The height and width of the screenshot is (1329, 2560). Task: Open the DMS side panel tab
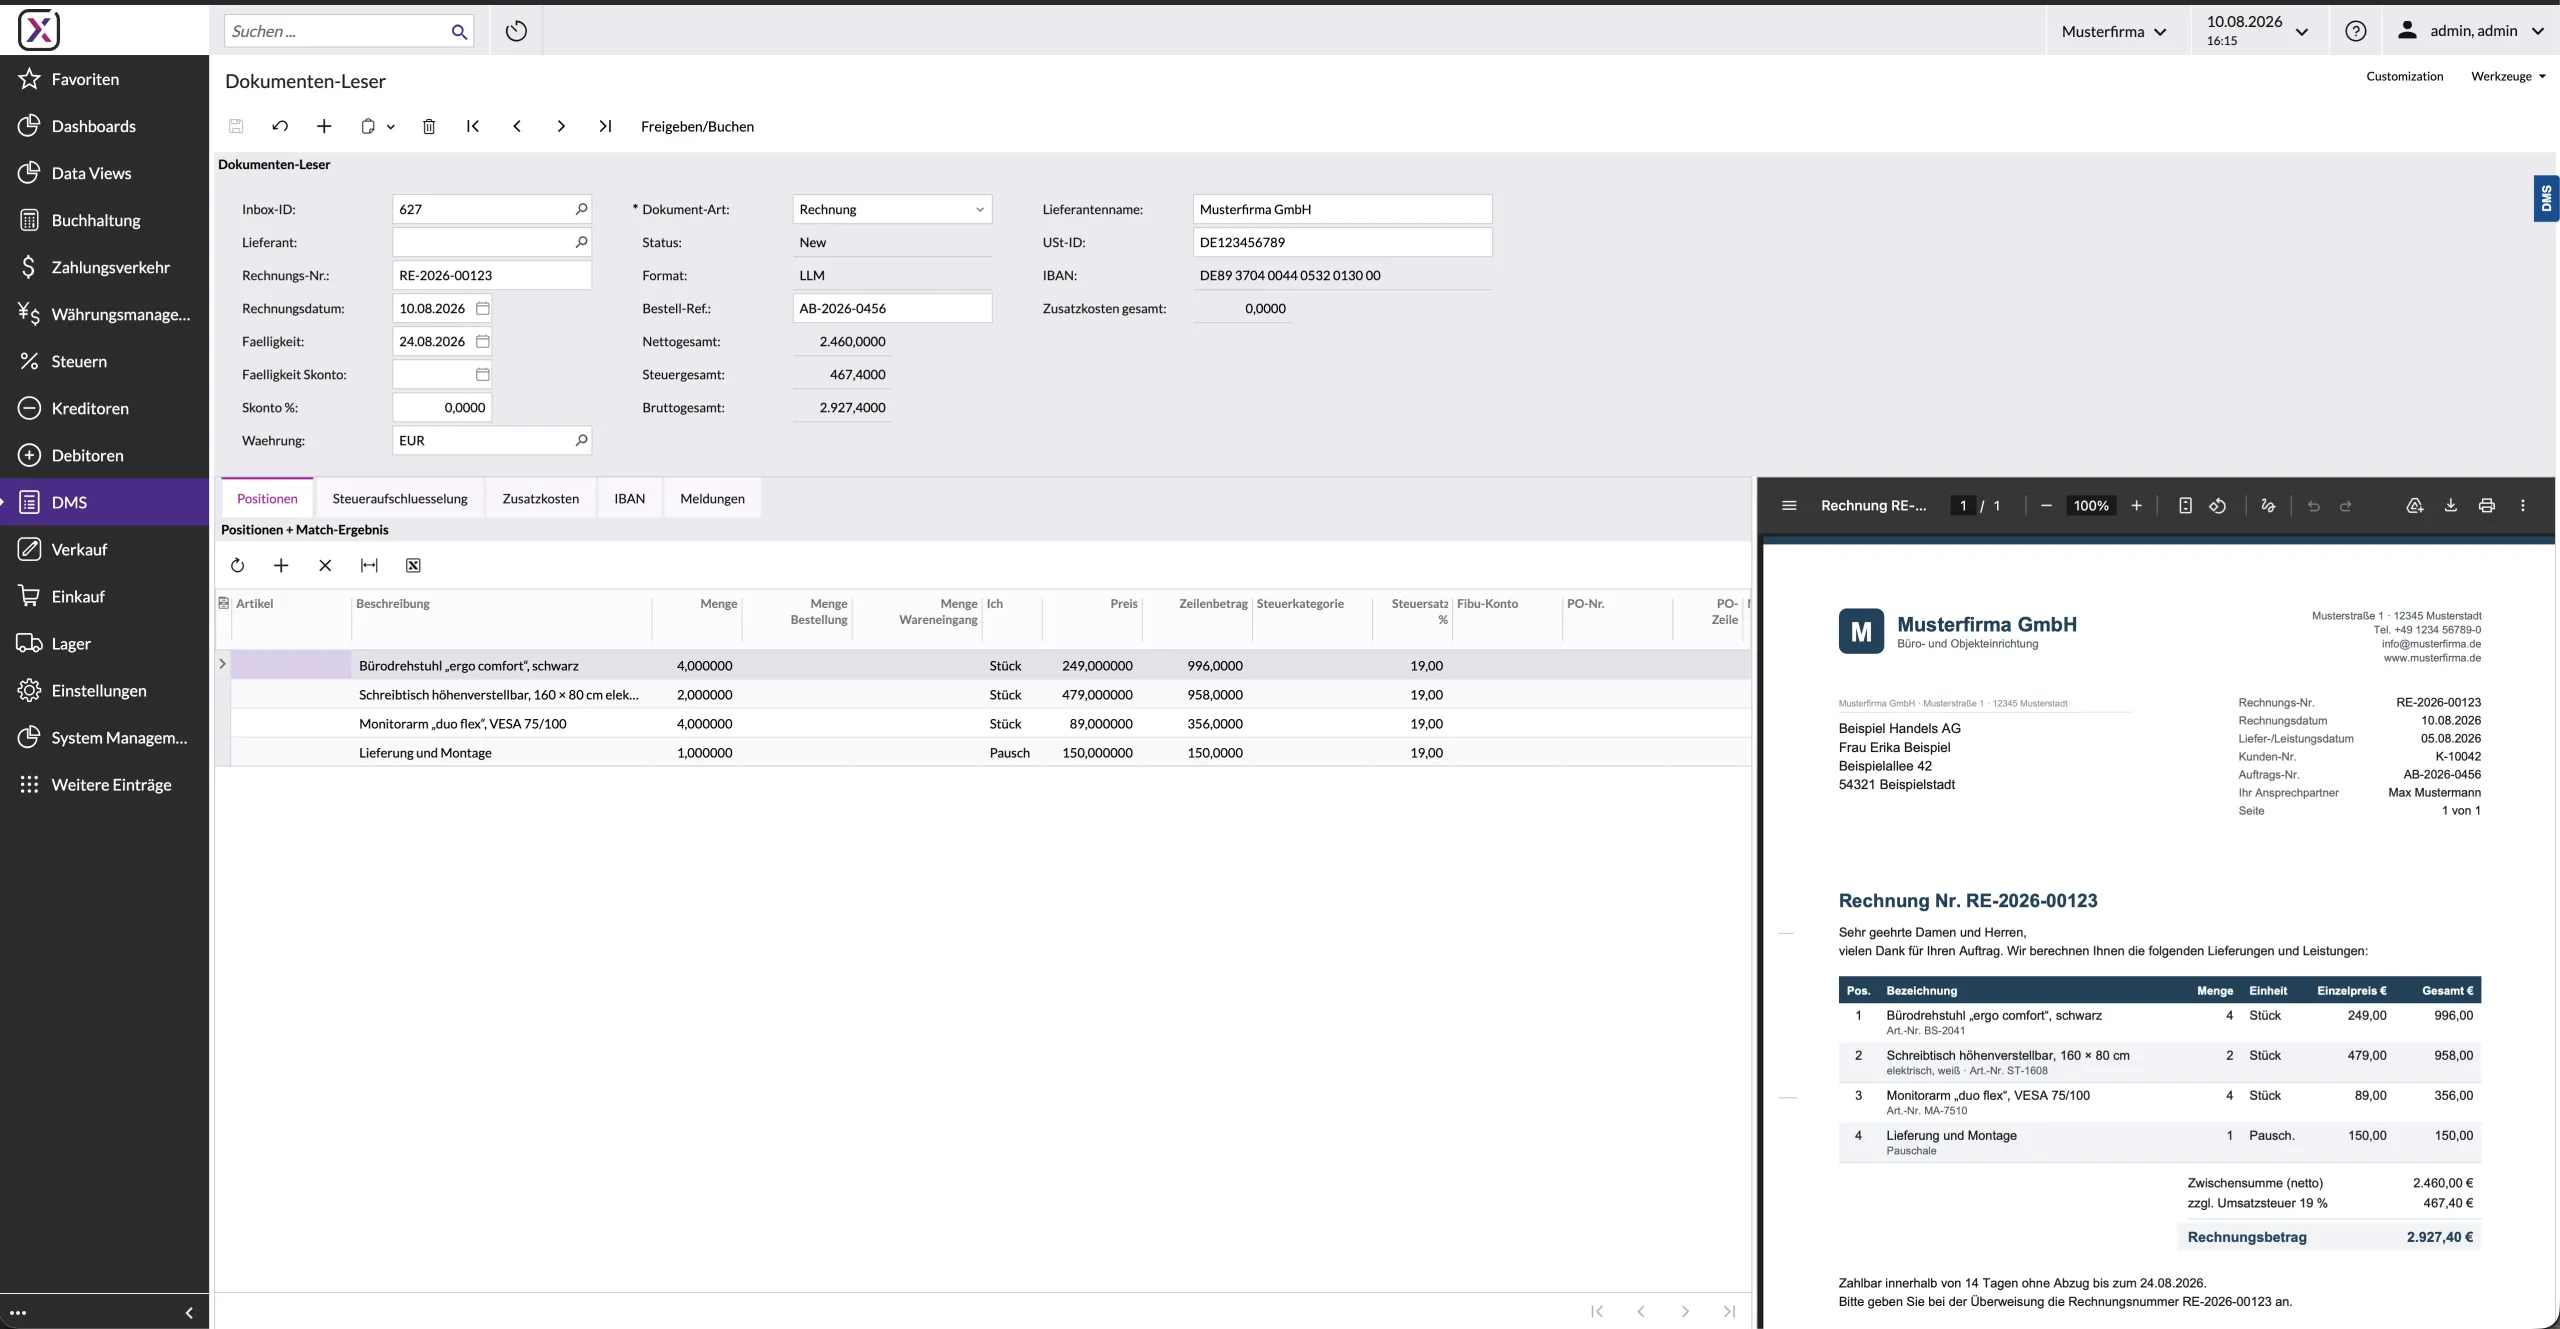2546,198
